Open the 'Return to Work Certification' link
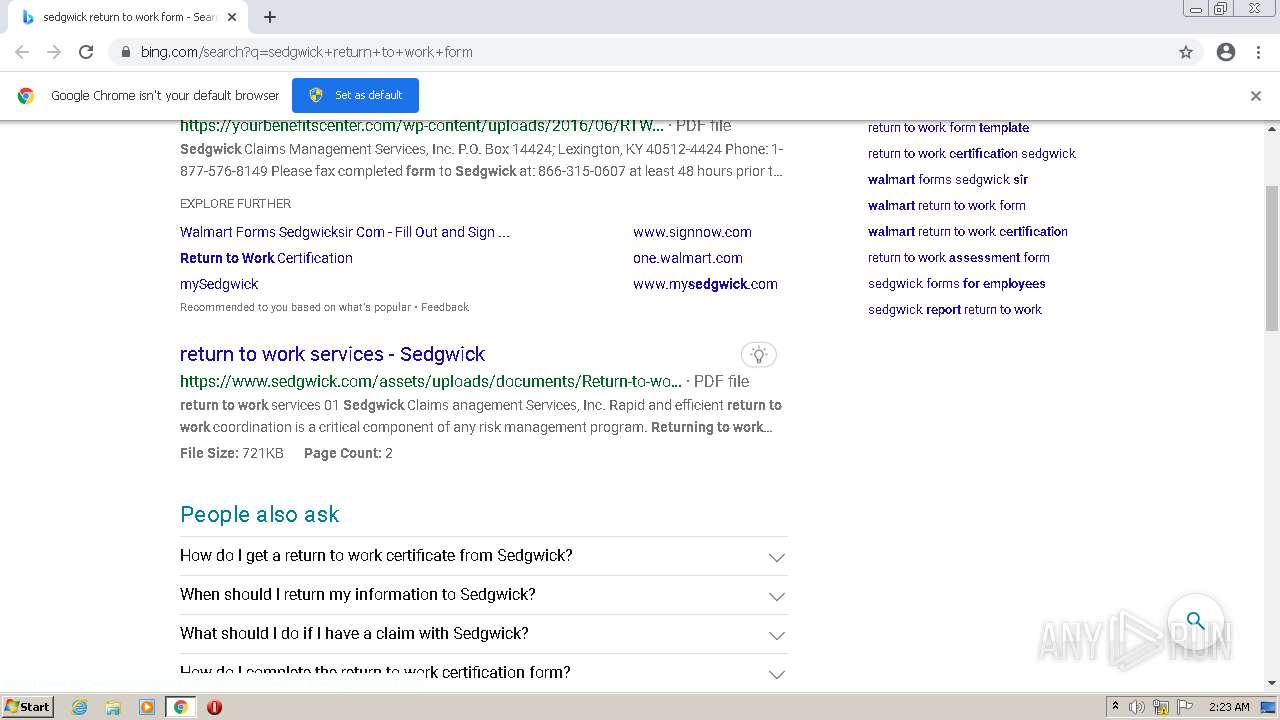Screen dimensions: 1280x720 (266, 258)
